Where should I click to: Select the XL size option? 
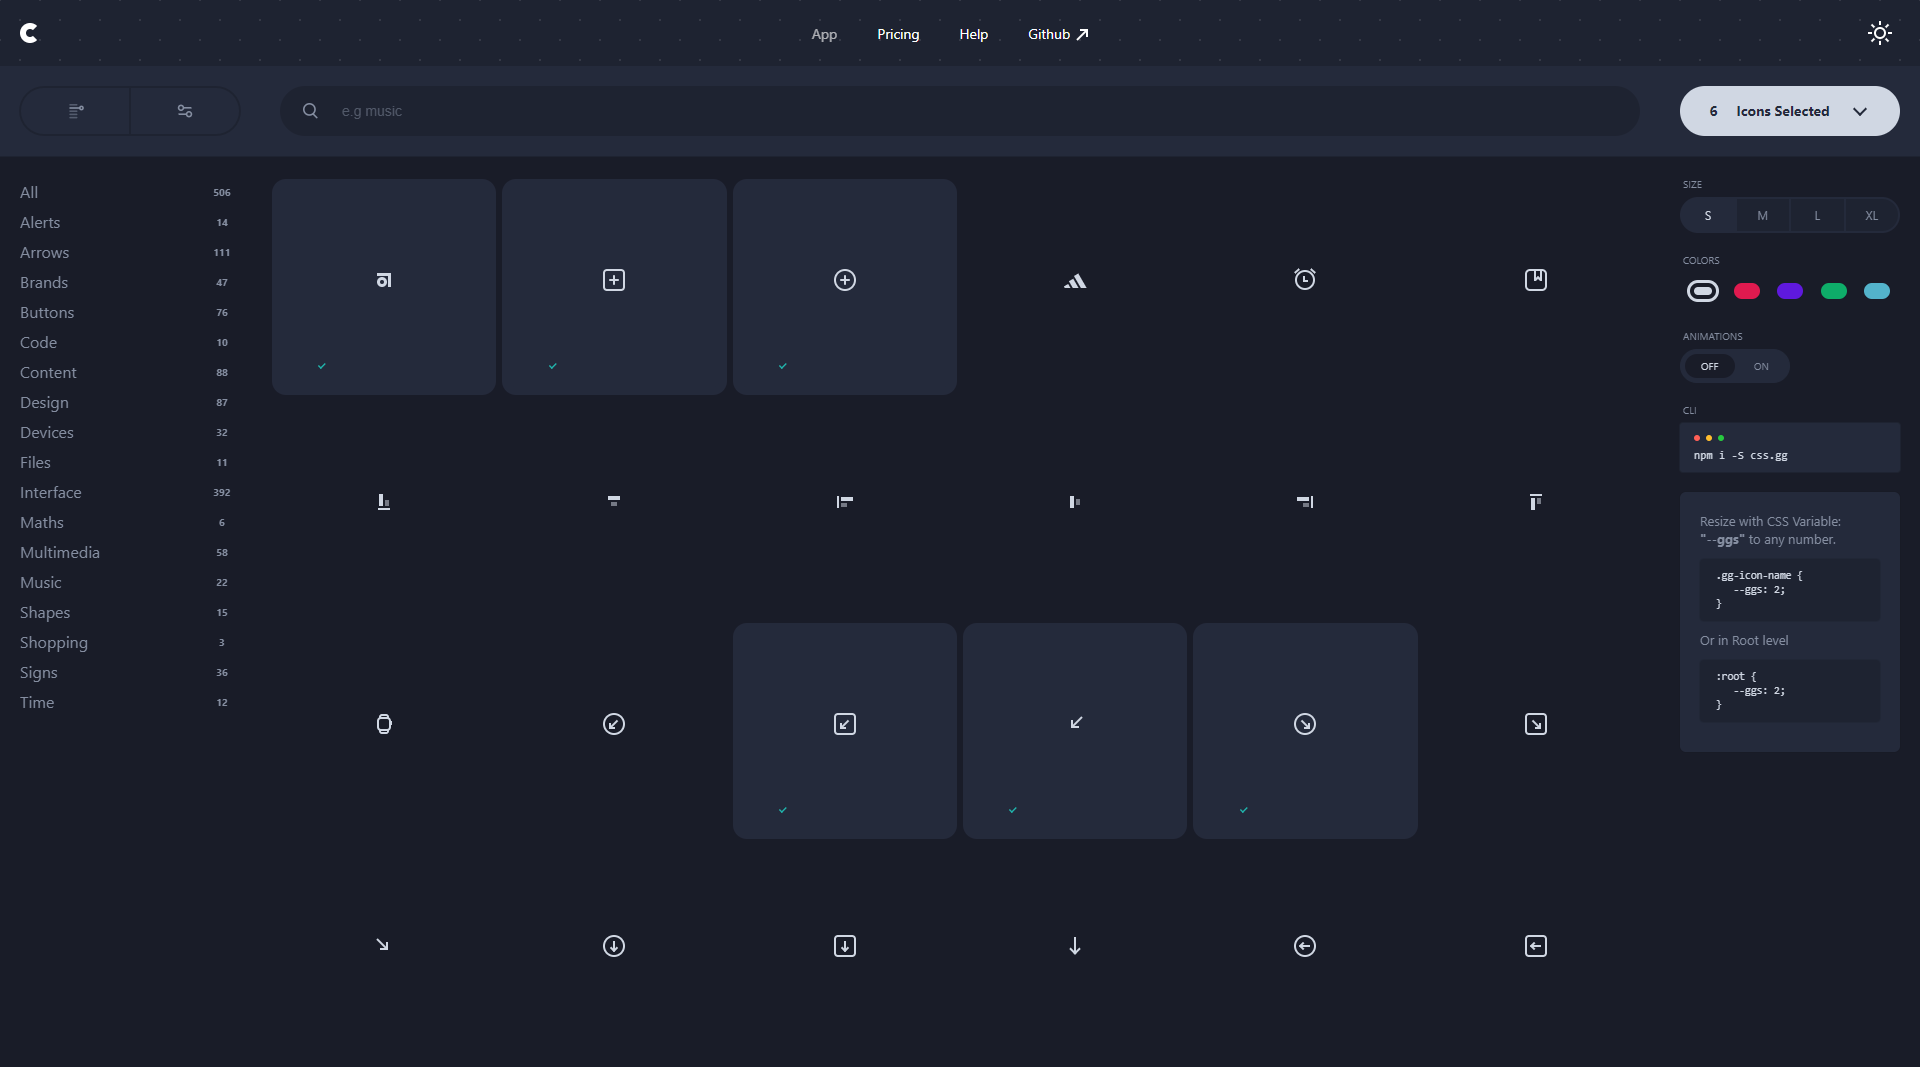point(1871,215)
